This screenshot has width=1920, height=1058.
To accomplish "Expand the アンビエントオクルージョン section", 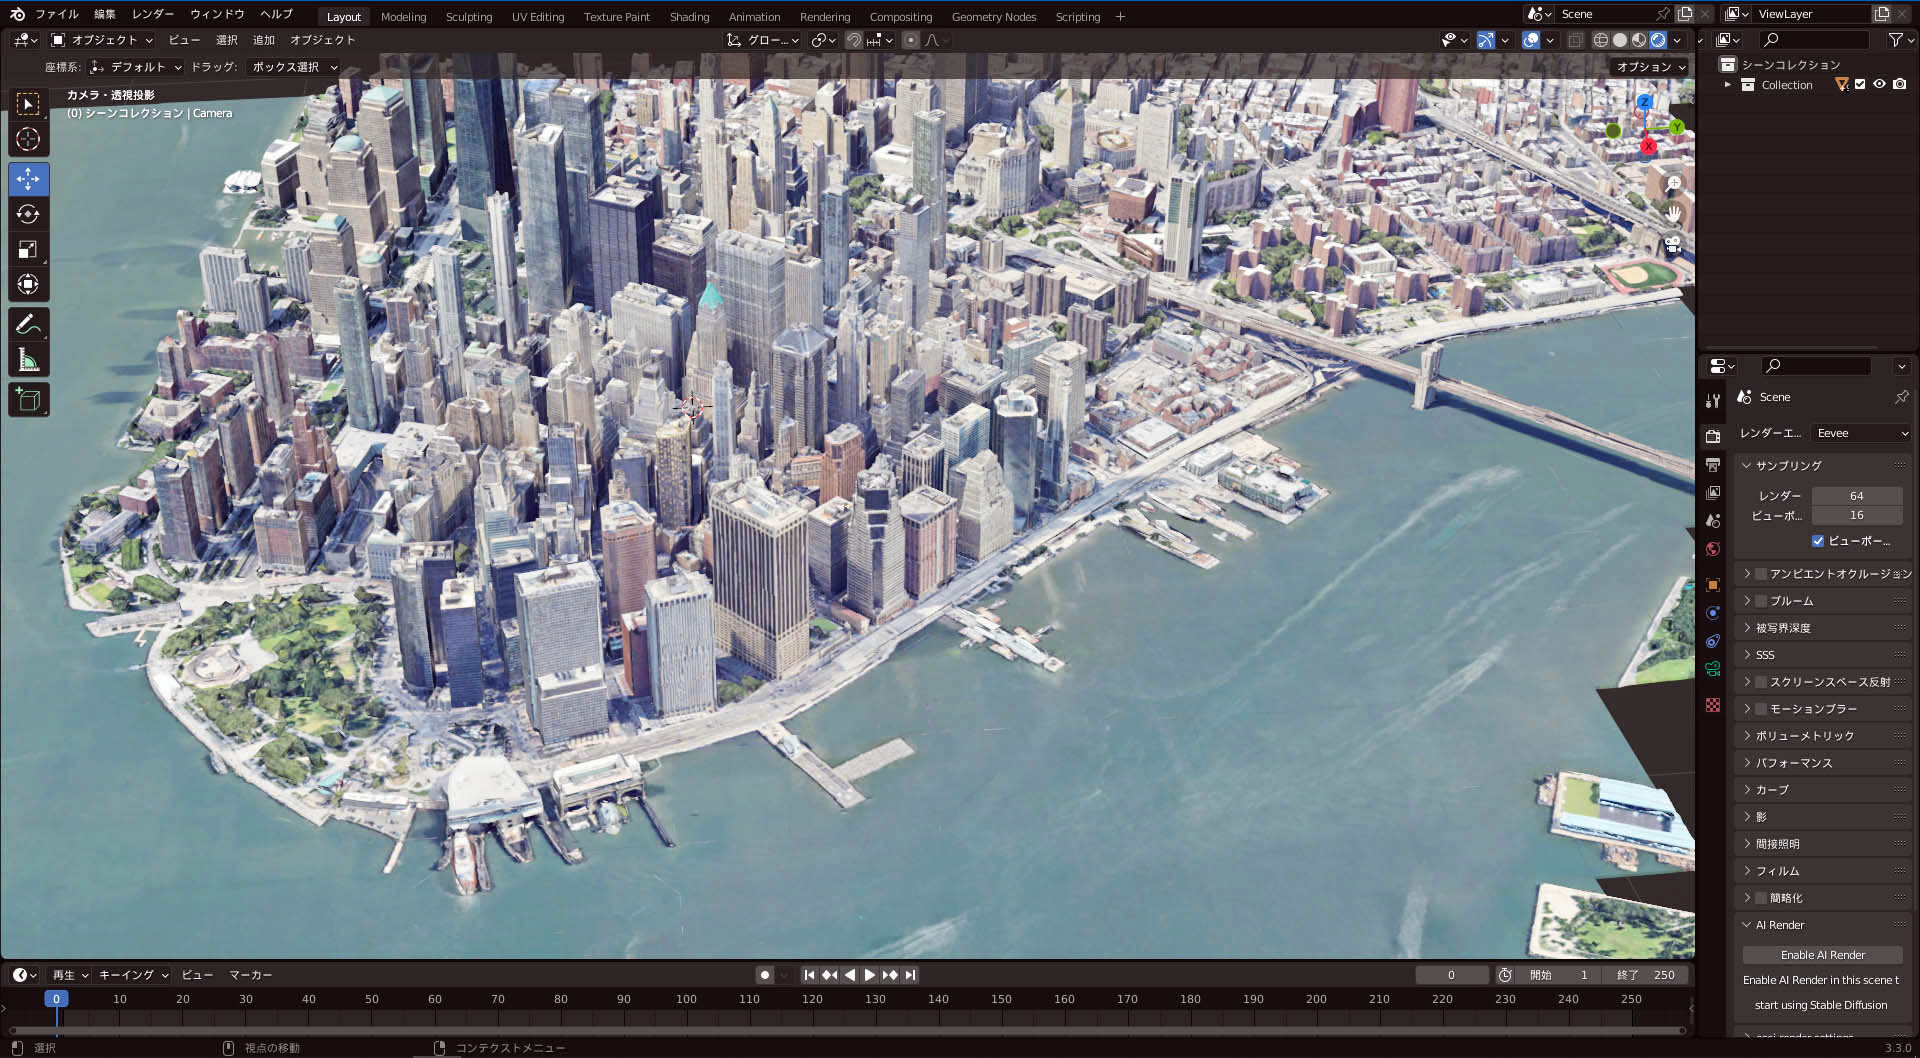I will click(x=1747, y=573).
